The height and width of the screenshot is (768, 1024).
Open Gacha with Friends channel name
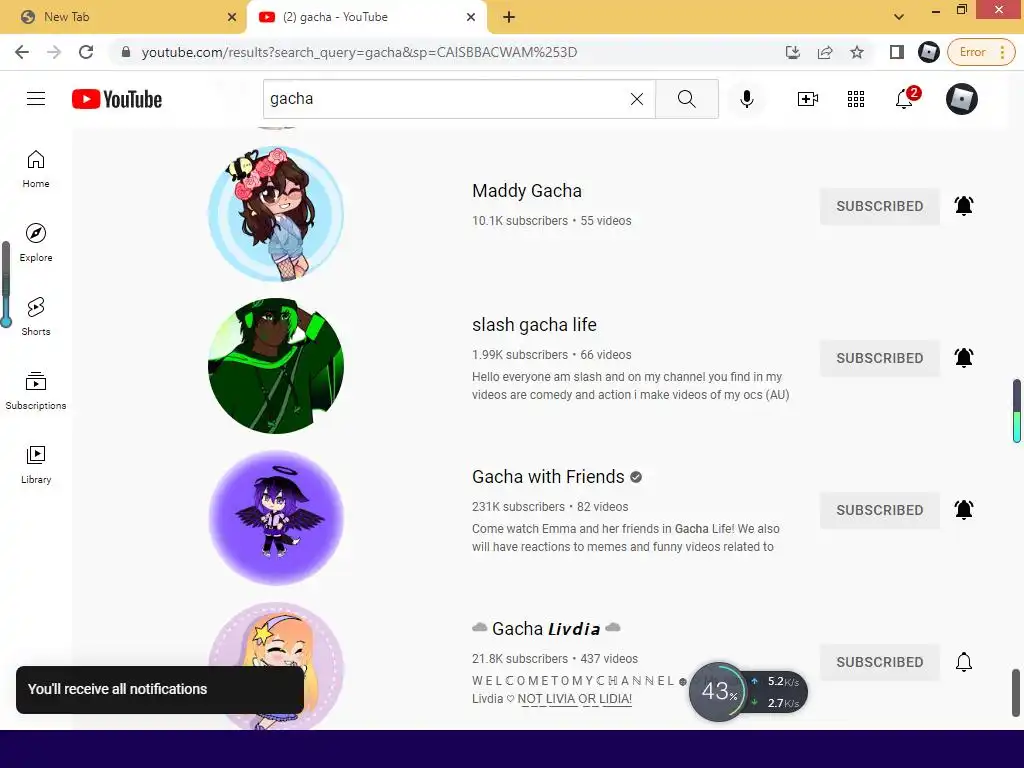tap(548, 477)
